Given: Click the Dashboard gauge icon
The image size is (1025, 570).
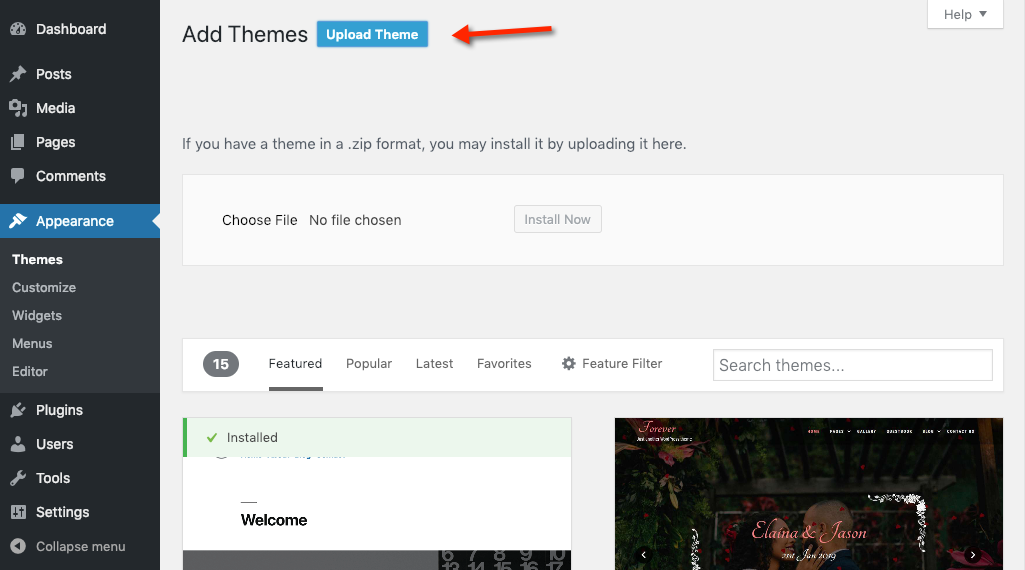Looking at the screenshot, I should (18, 29).
